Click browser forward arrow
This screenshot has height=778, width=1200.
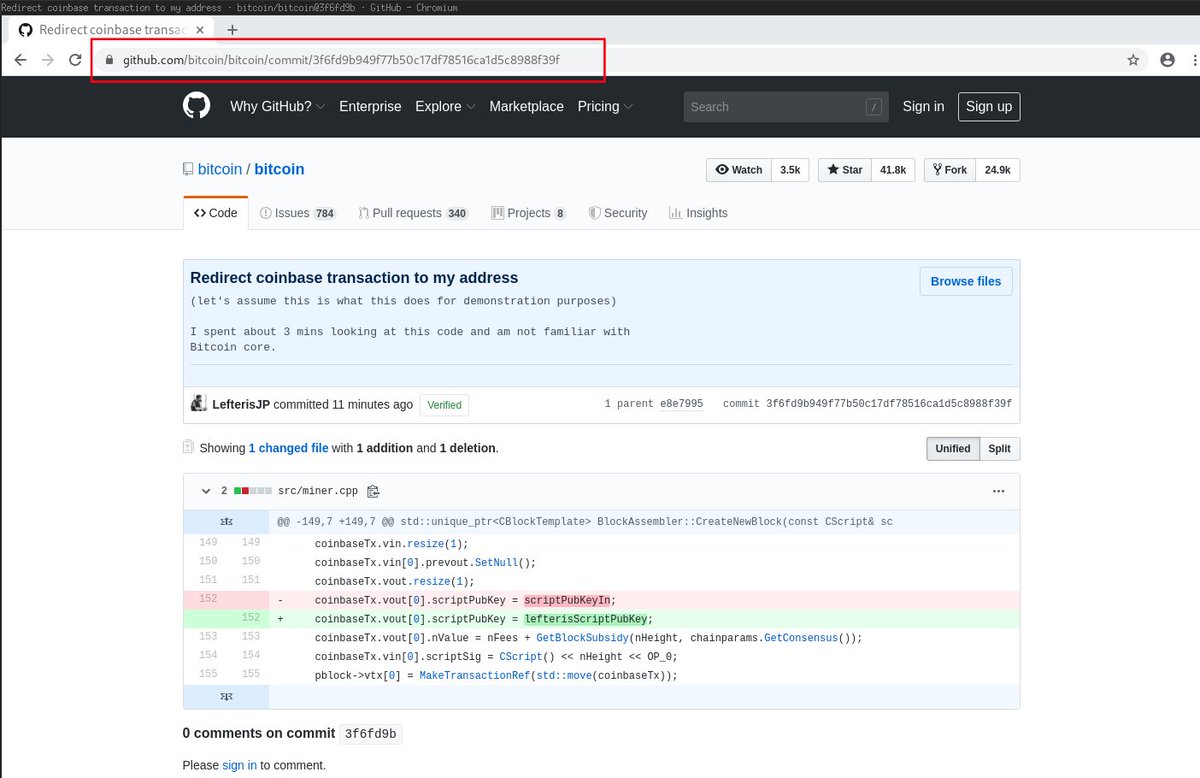click(47, 60)
